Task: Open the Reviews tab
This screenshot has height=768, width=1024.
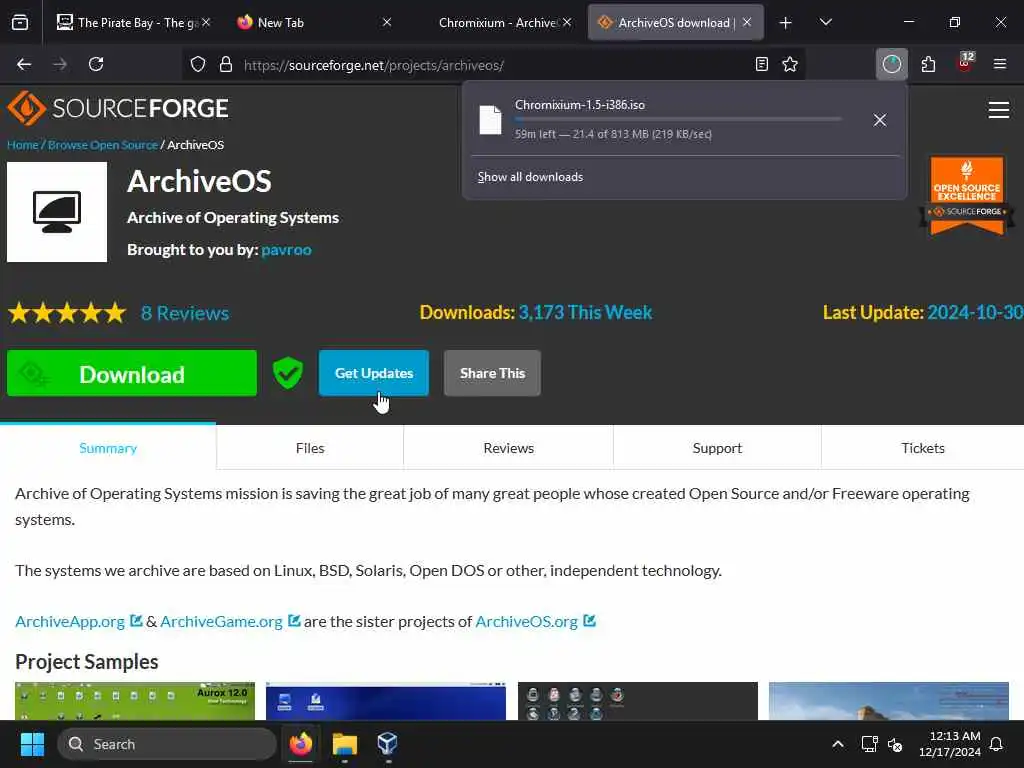Action: (x=508, y=448)
